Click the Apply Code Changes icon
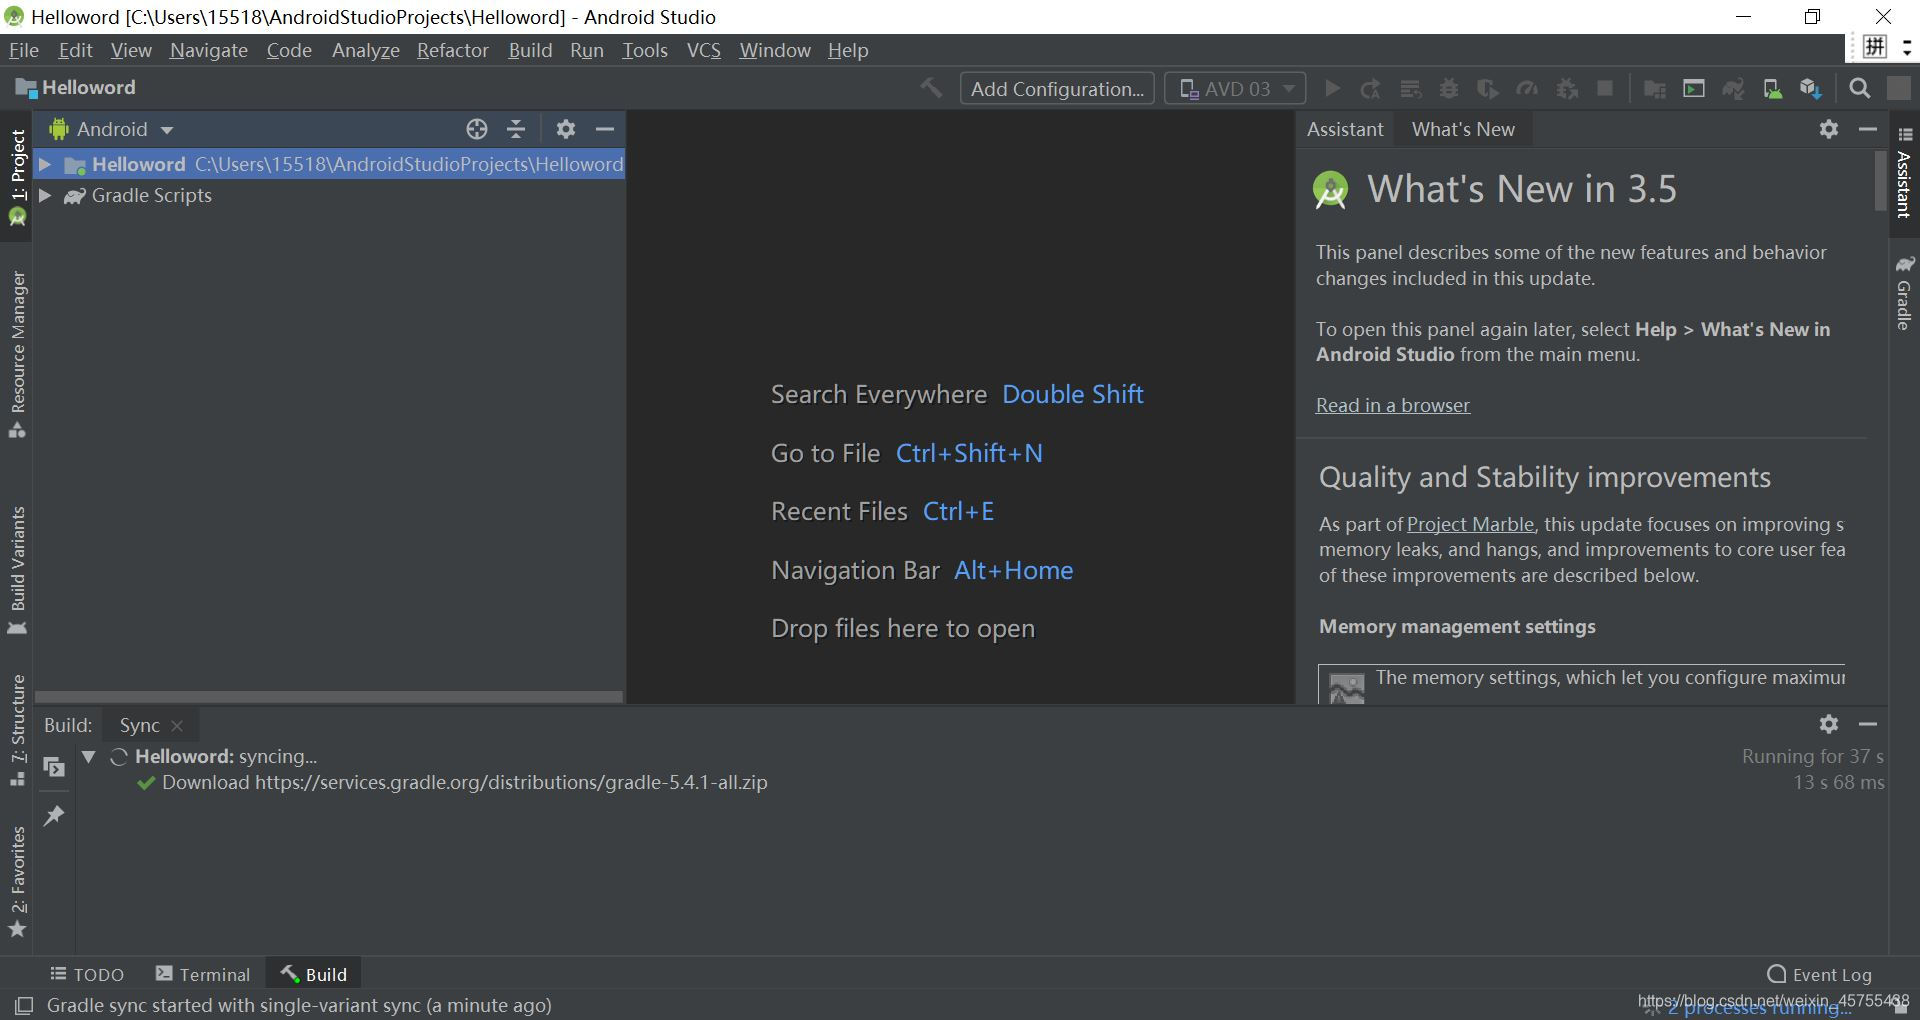Viewport: 1920px width, 1020px height. 1410,89
